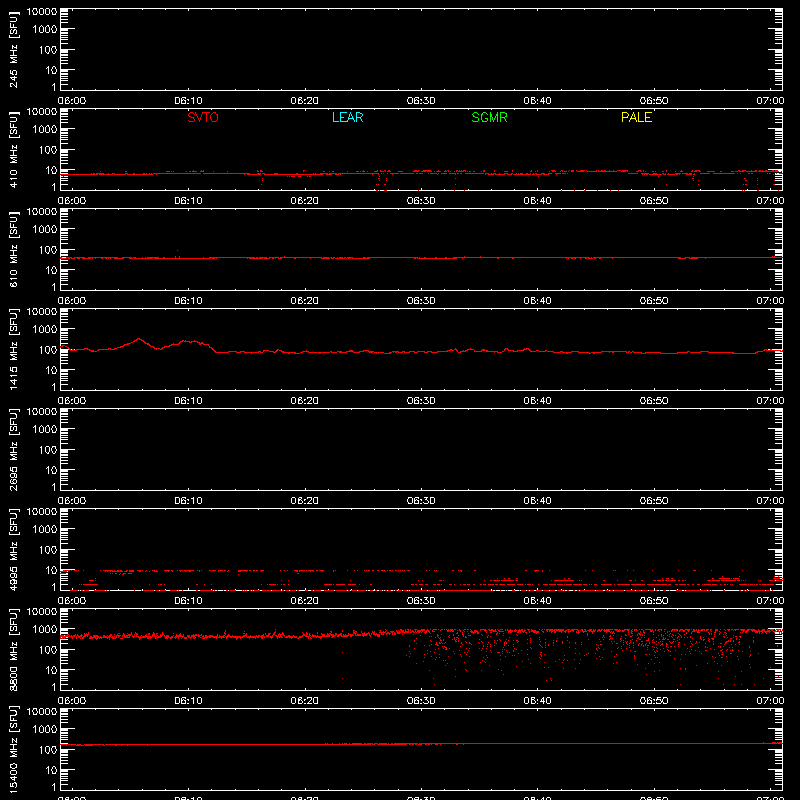Click 07:00 tick label below 4995 MHz panel
This screenshot has height=800, width=800.
point(770,601)
